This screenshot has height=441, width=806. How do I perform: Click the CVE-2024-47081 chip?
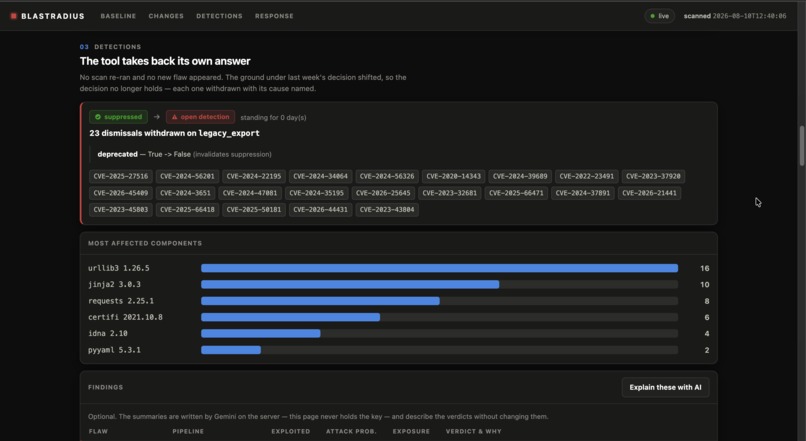250,193
